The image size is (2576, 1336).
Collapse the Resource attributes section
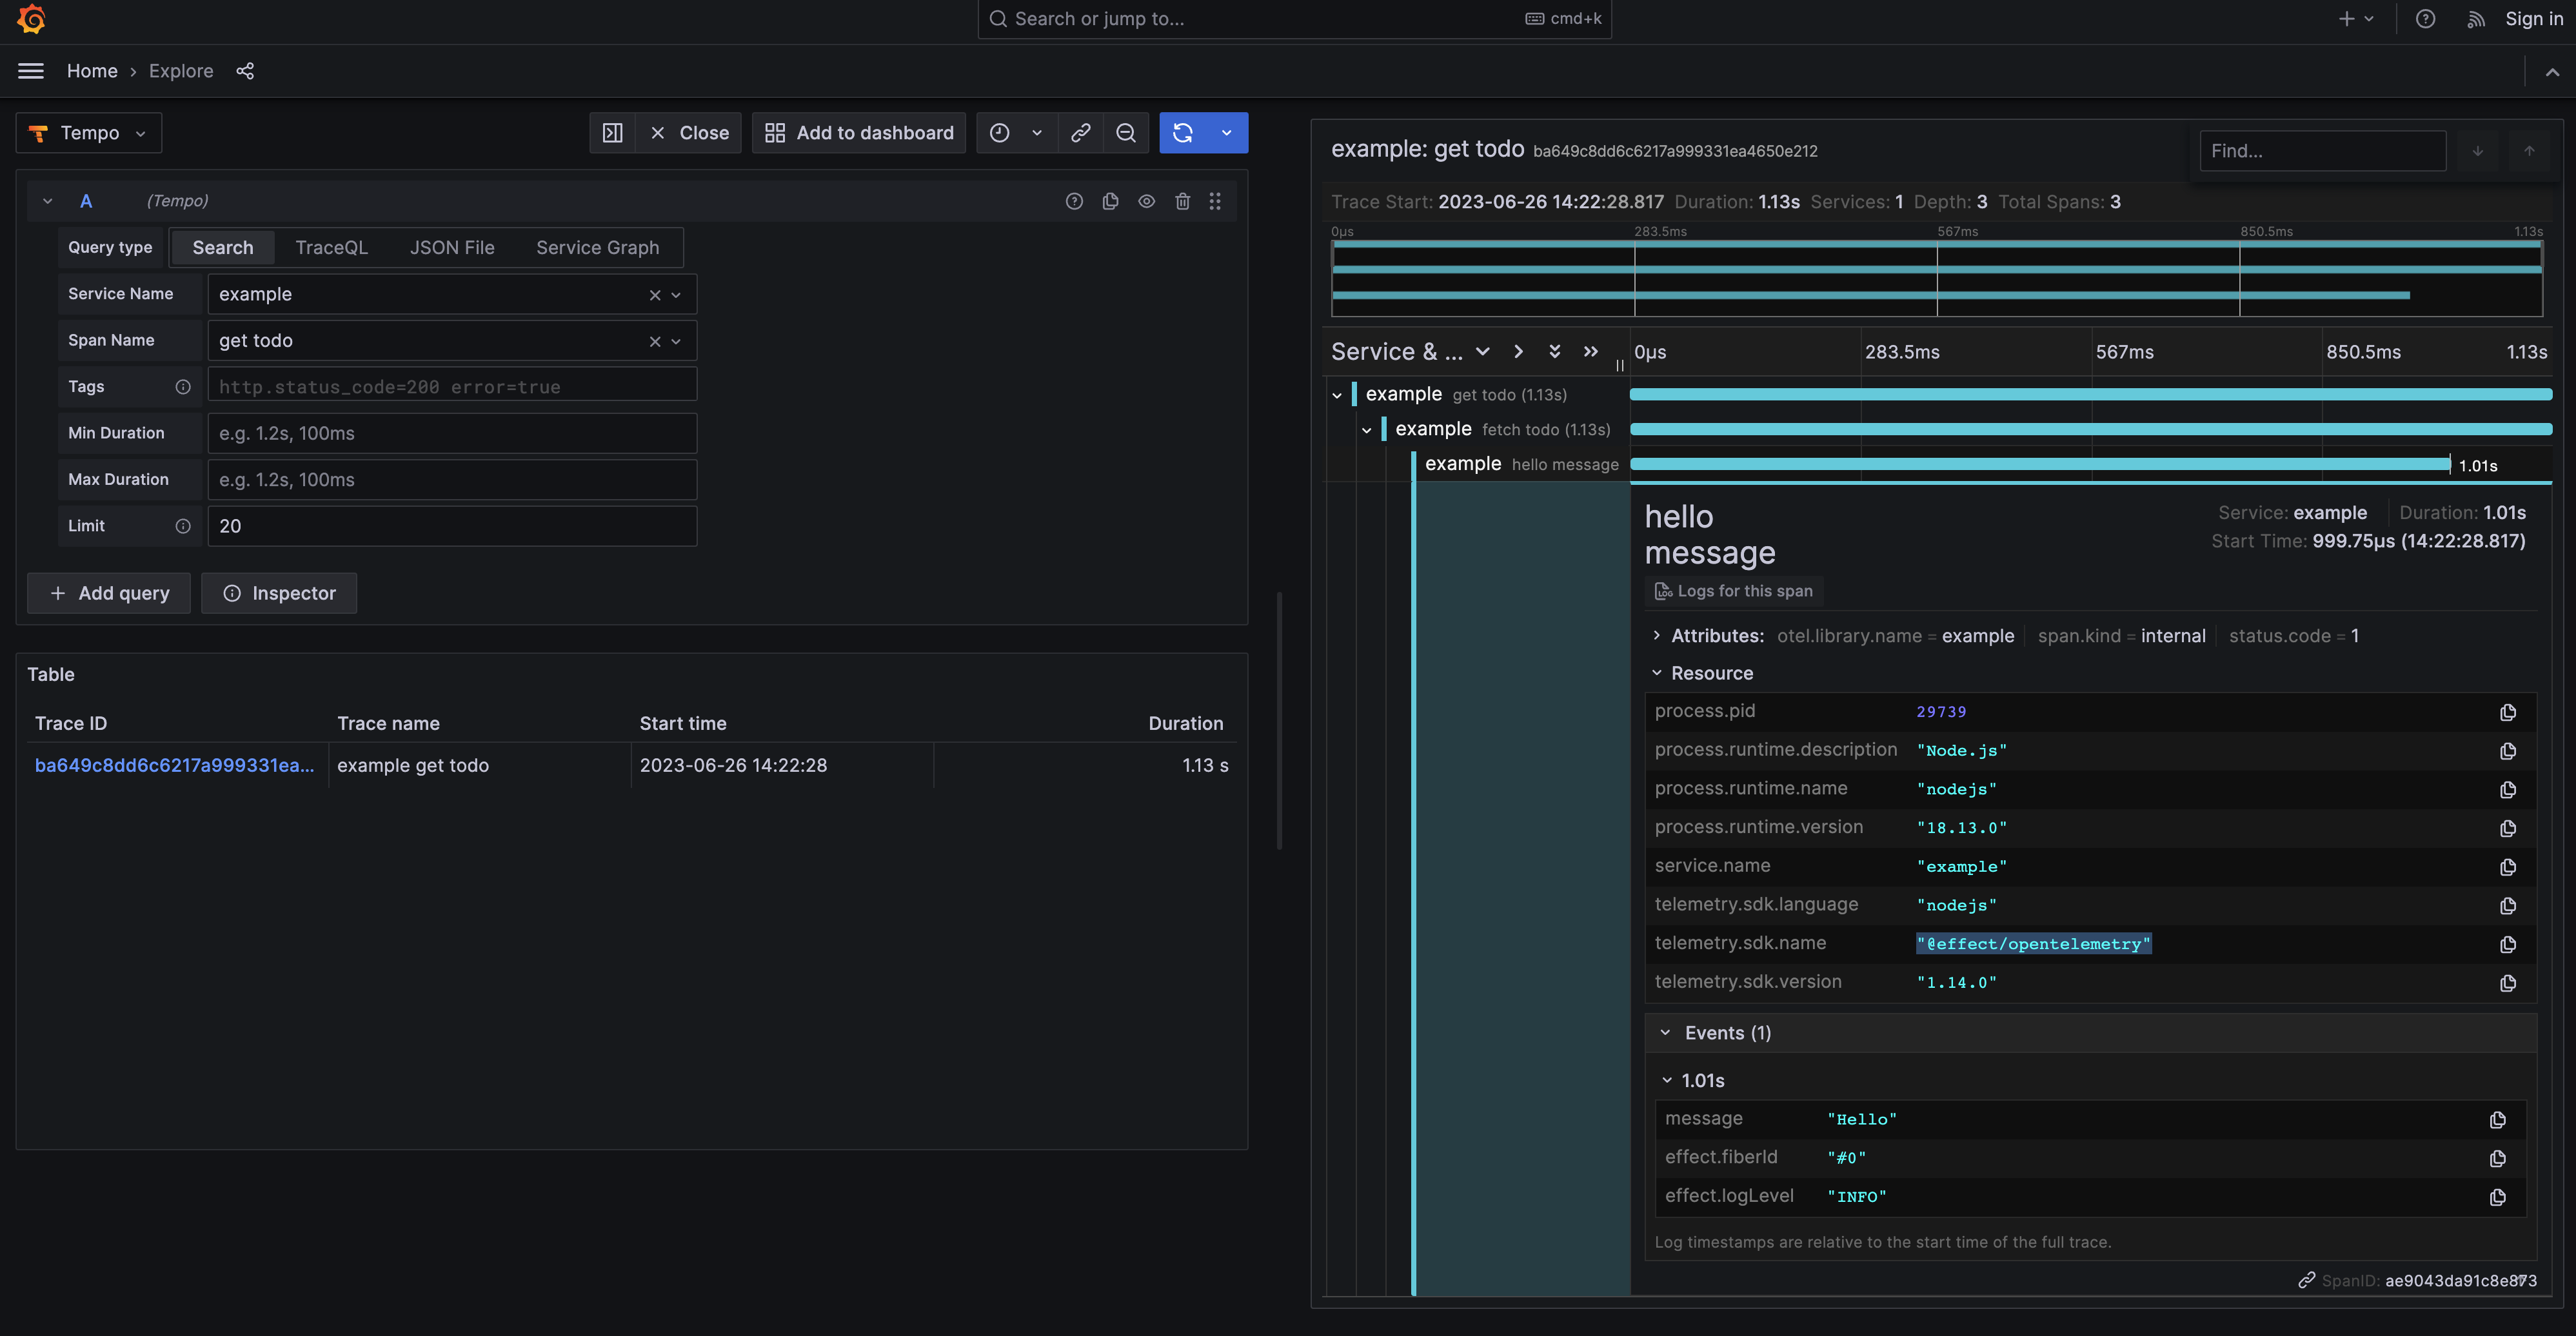pyautogui.click(x=1657, y=673)
